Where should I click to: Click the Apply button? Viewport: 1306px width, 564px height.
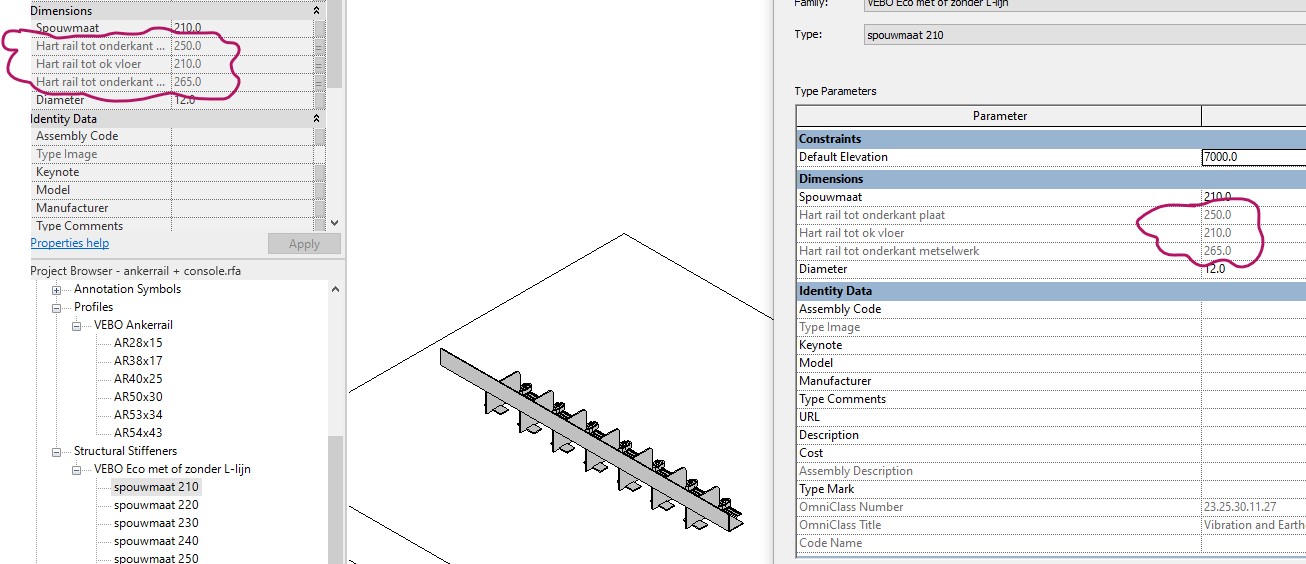click(x=304, y=244)
